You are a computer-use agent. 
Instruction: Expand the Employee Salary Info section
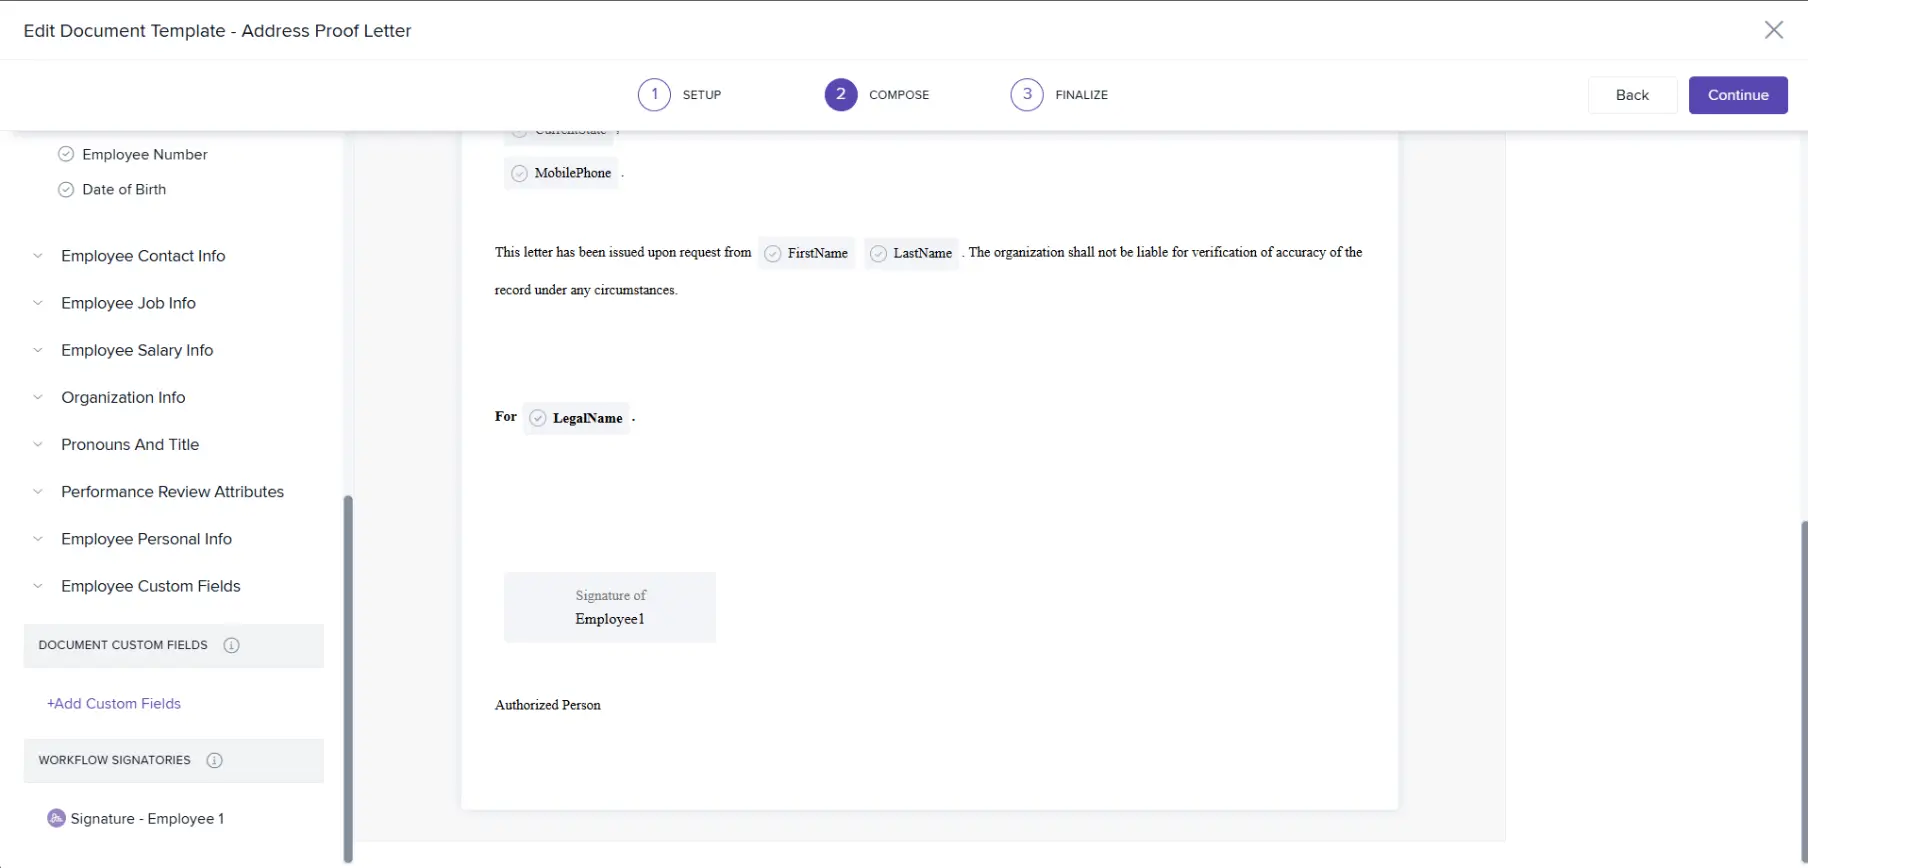tap(38, 351)
